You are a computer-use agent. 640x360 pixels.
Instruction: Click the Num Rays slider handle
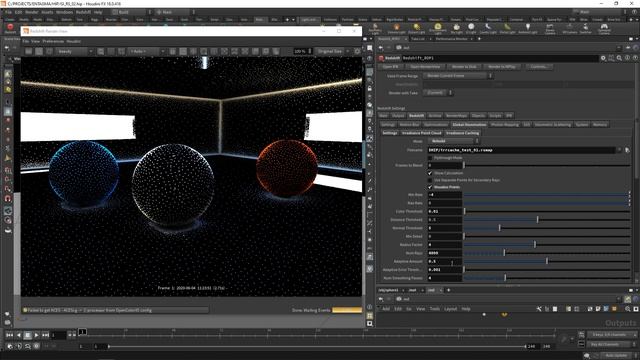point(504,253)
